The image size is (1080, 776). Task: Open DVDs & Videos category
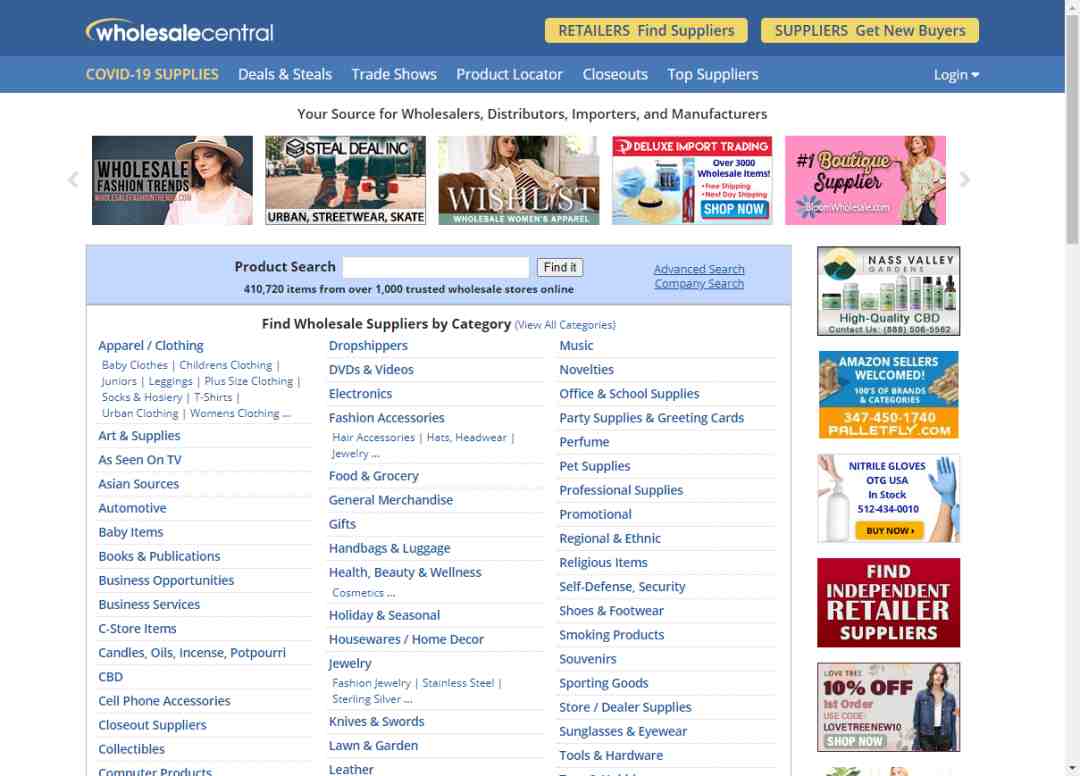point(371,370)
